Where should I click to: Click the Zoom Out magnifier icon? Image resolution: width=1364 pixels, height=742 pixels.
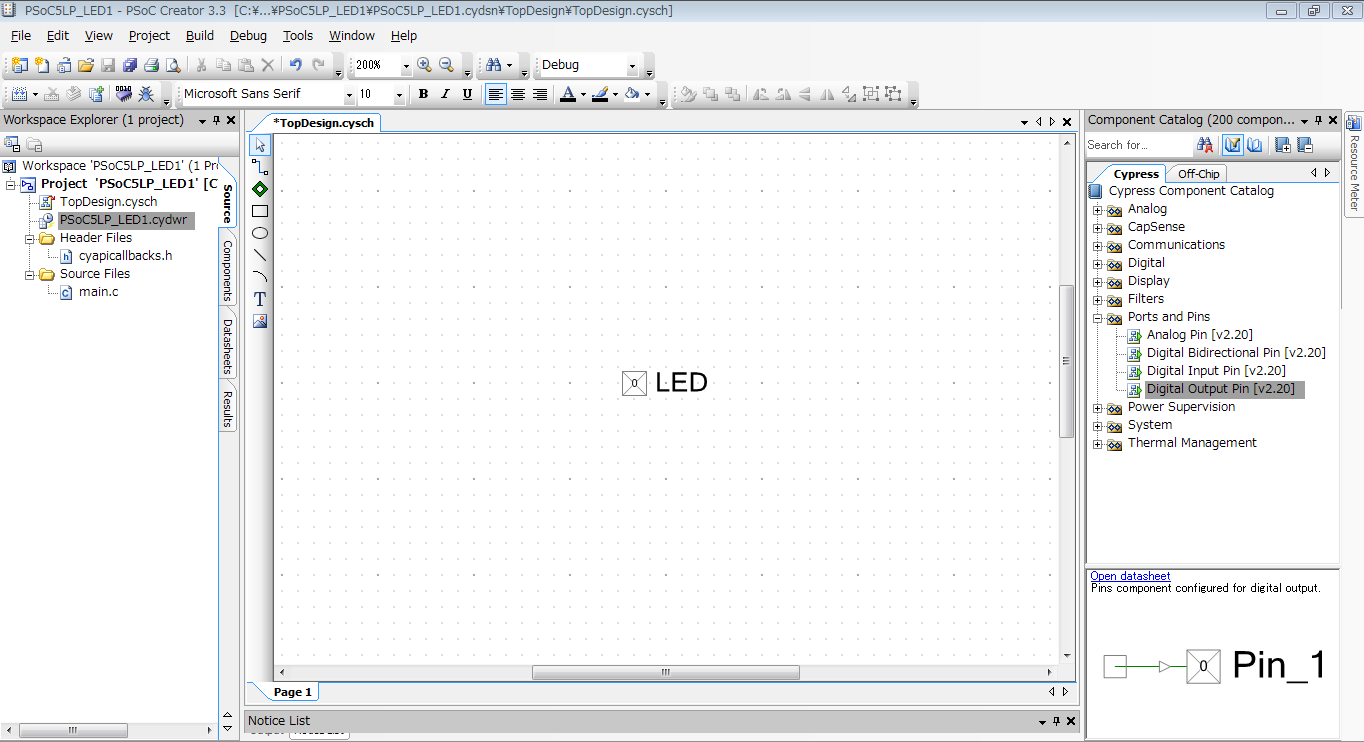[446, 65]
